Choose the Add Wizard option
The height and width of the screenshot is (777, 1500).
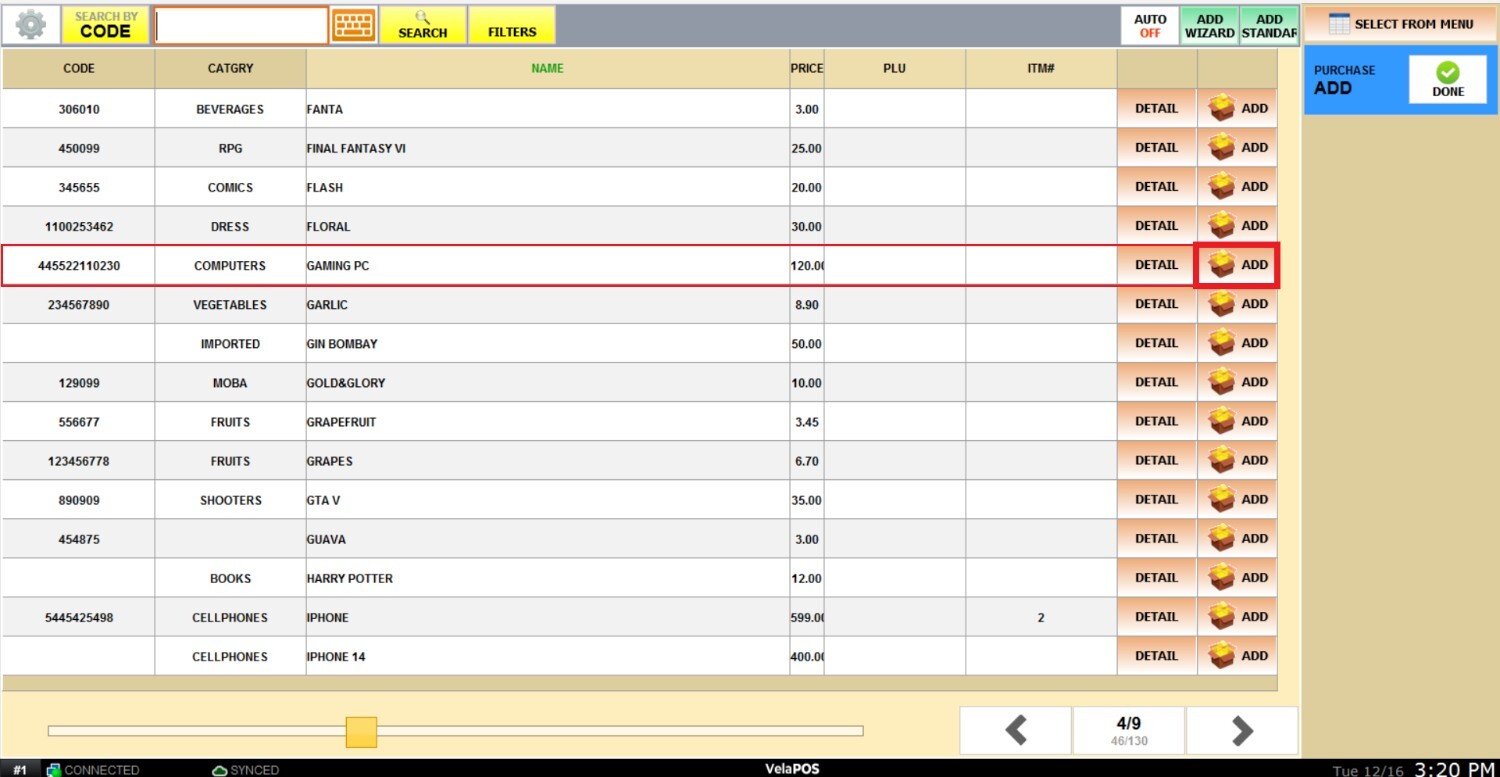(x=1209, y=25)
